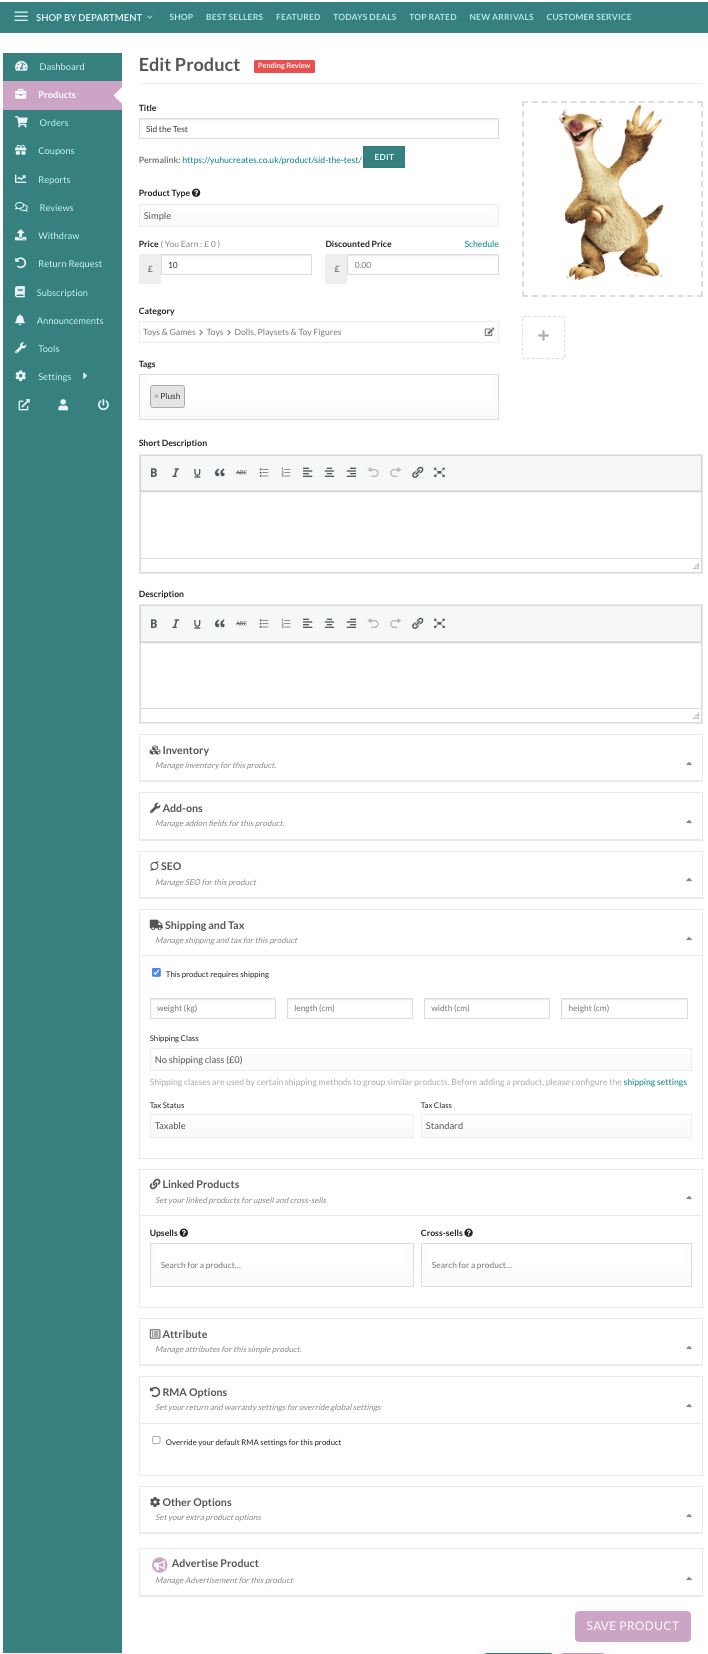Image resolution: width=708 pixels, height=1654 pixels.
Task: Open the shipping settings link
Action: tap(655, 1082)
